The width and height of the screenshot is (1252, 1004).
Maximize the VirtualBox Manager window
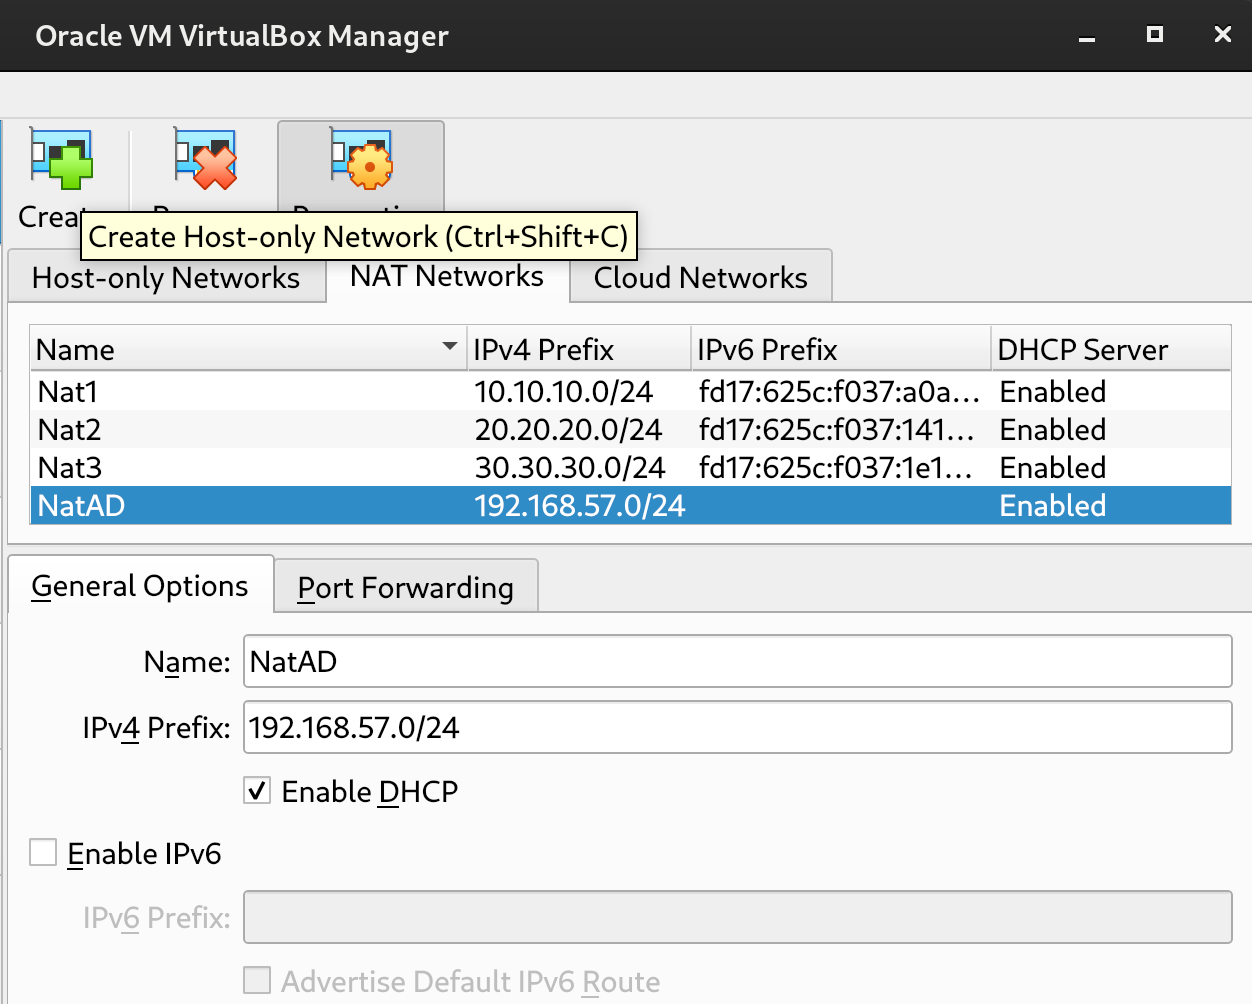pos(1155,35)
